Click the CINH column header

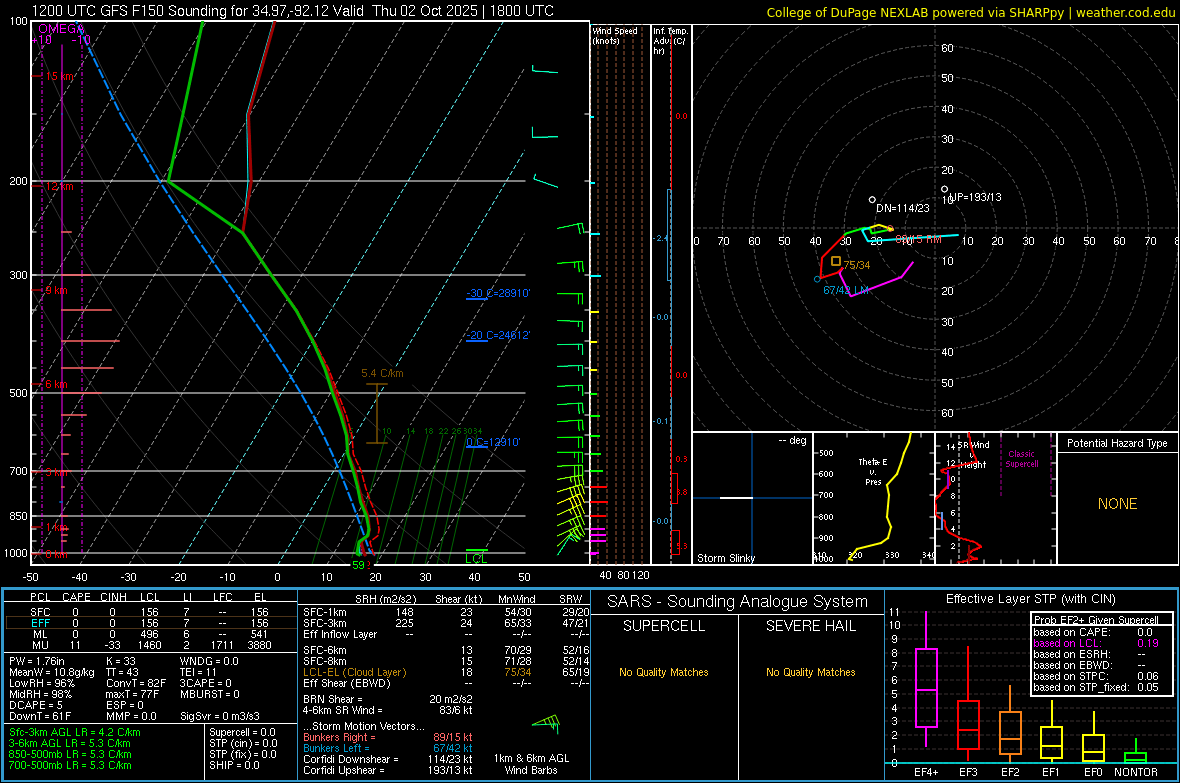(113, 597)
